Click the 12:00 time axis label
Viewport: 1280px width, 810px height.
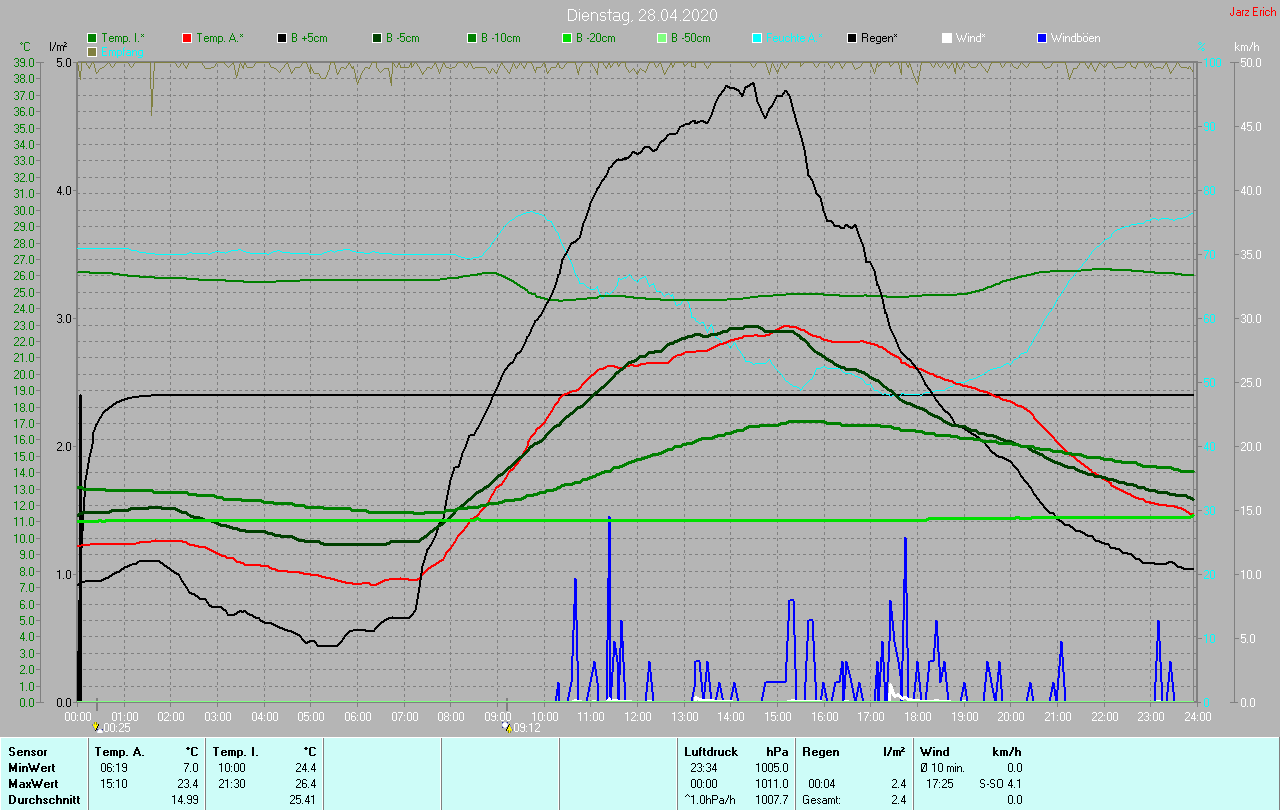(x=638, y=716)
